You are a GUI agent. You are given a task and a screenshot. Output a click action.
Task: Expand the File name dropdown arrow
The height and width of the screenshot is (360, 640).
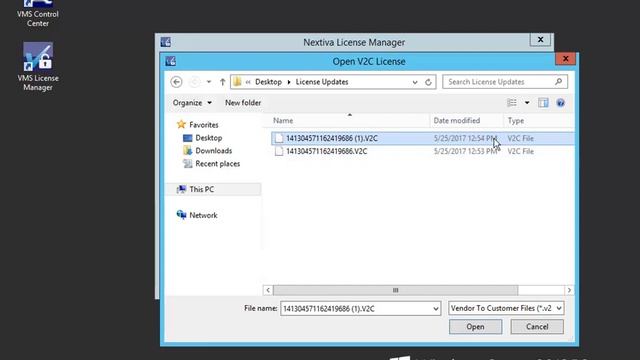(436, 309)
